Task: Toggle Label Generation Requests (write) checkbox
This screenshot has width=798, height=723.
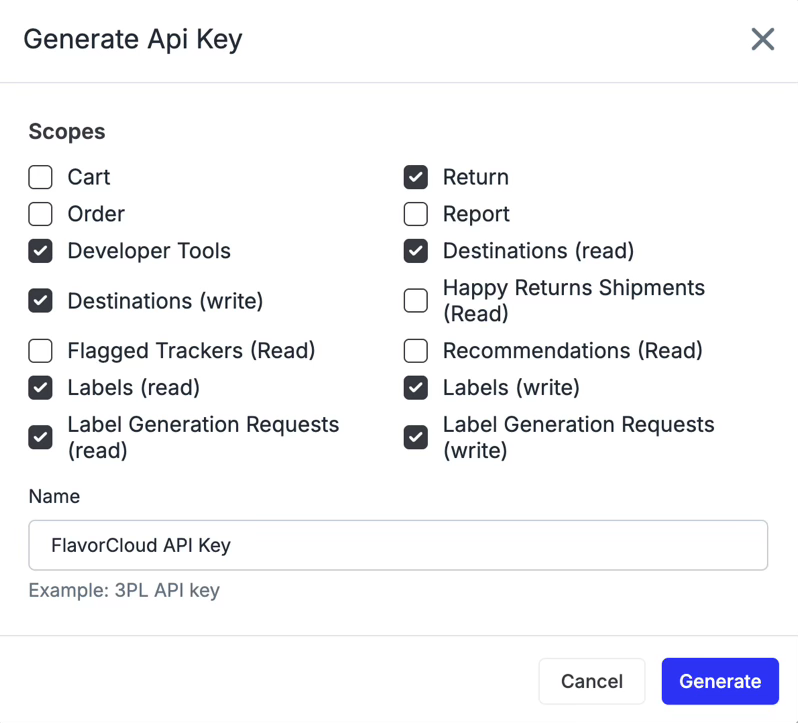Action: (x=416, y=437)
